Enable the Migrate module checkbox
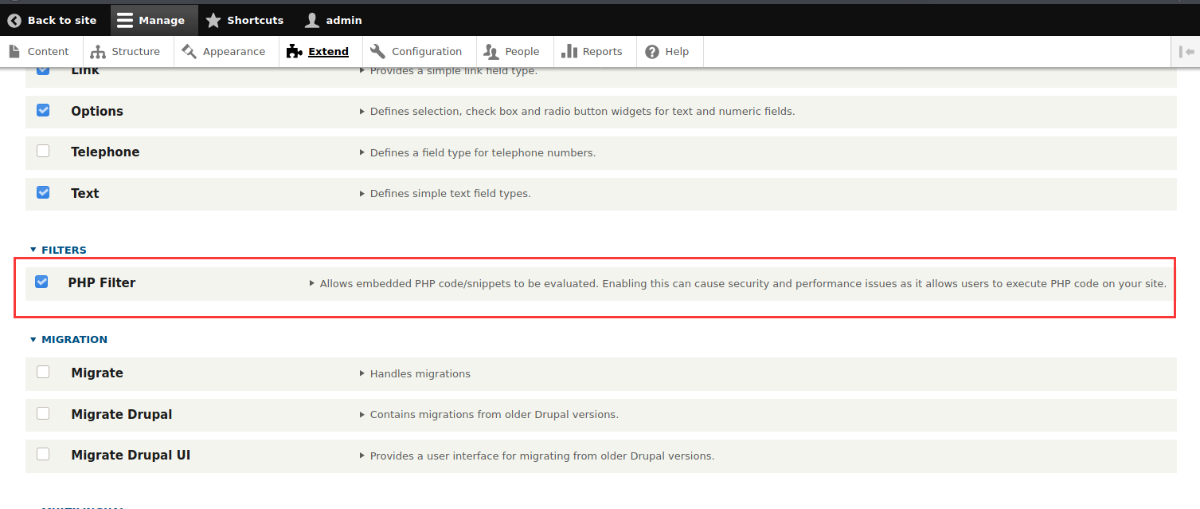 (43, 372)
